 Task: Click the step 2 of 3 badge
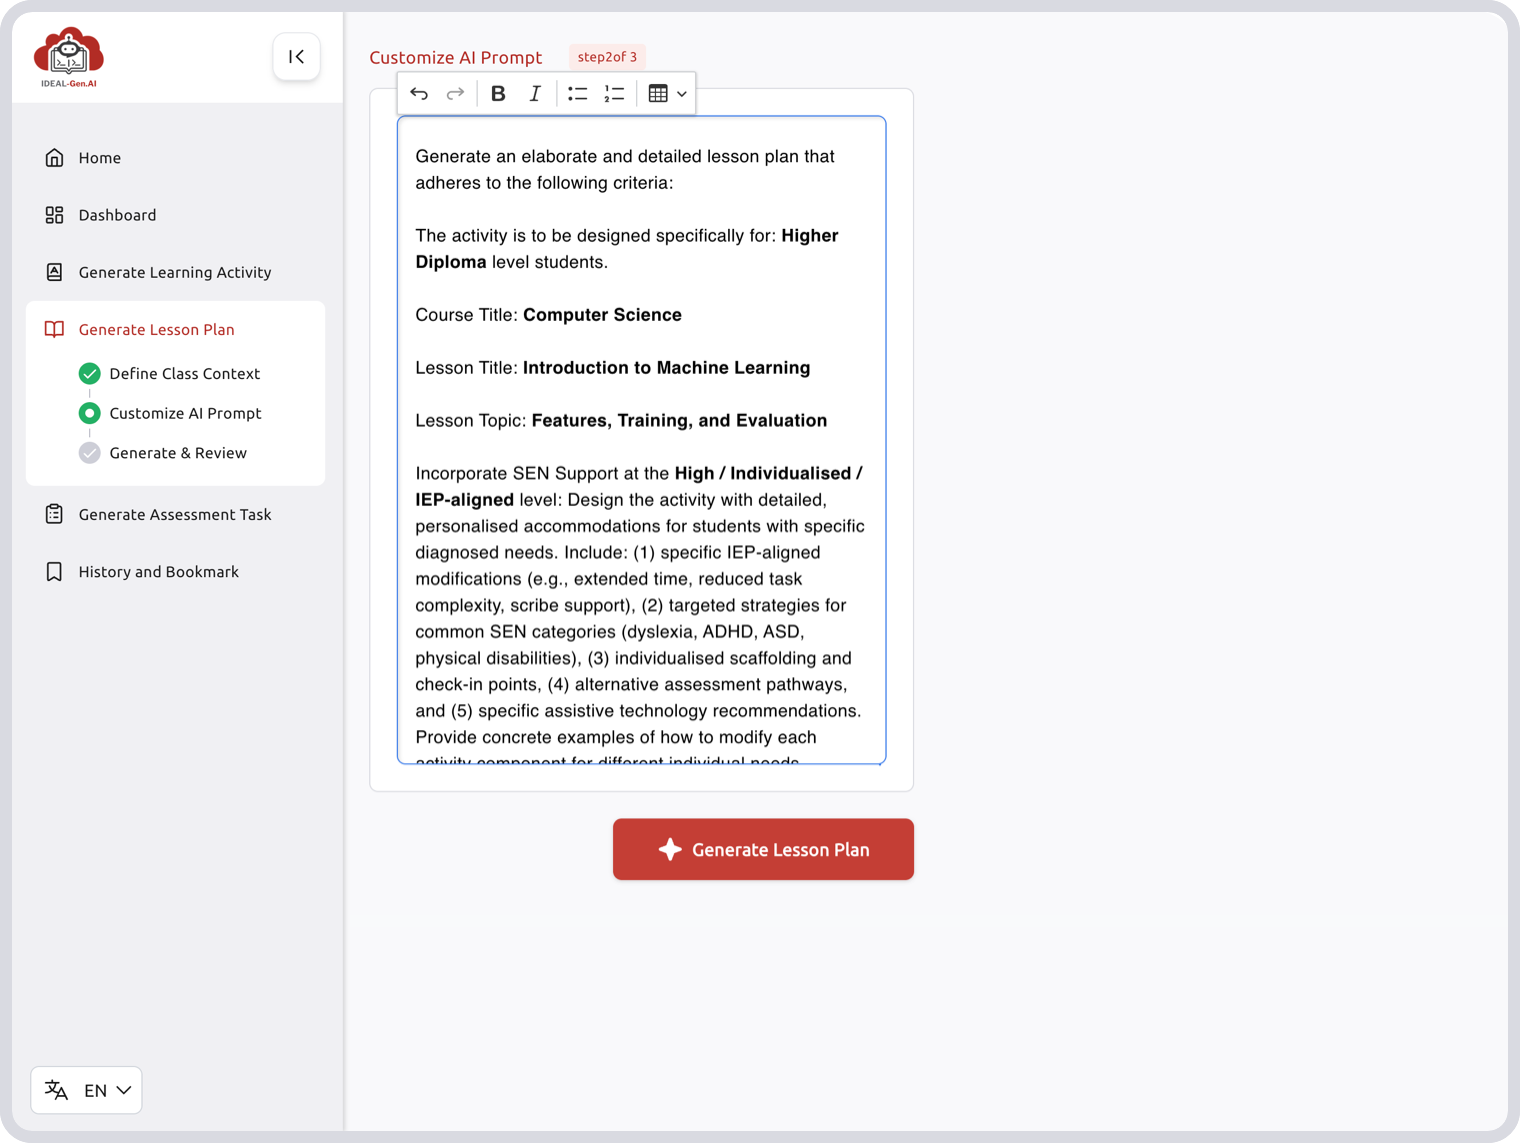click(x=607, y=57)
